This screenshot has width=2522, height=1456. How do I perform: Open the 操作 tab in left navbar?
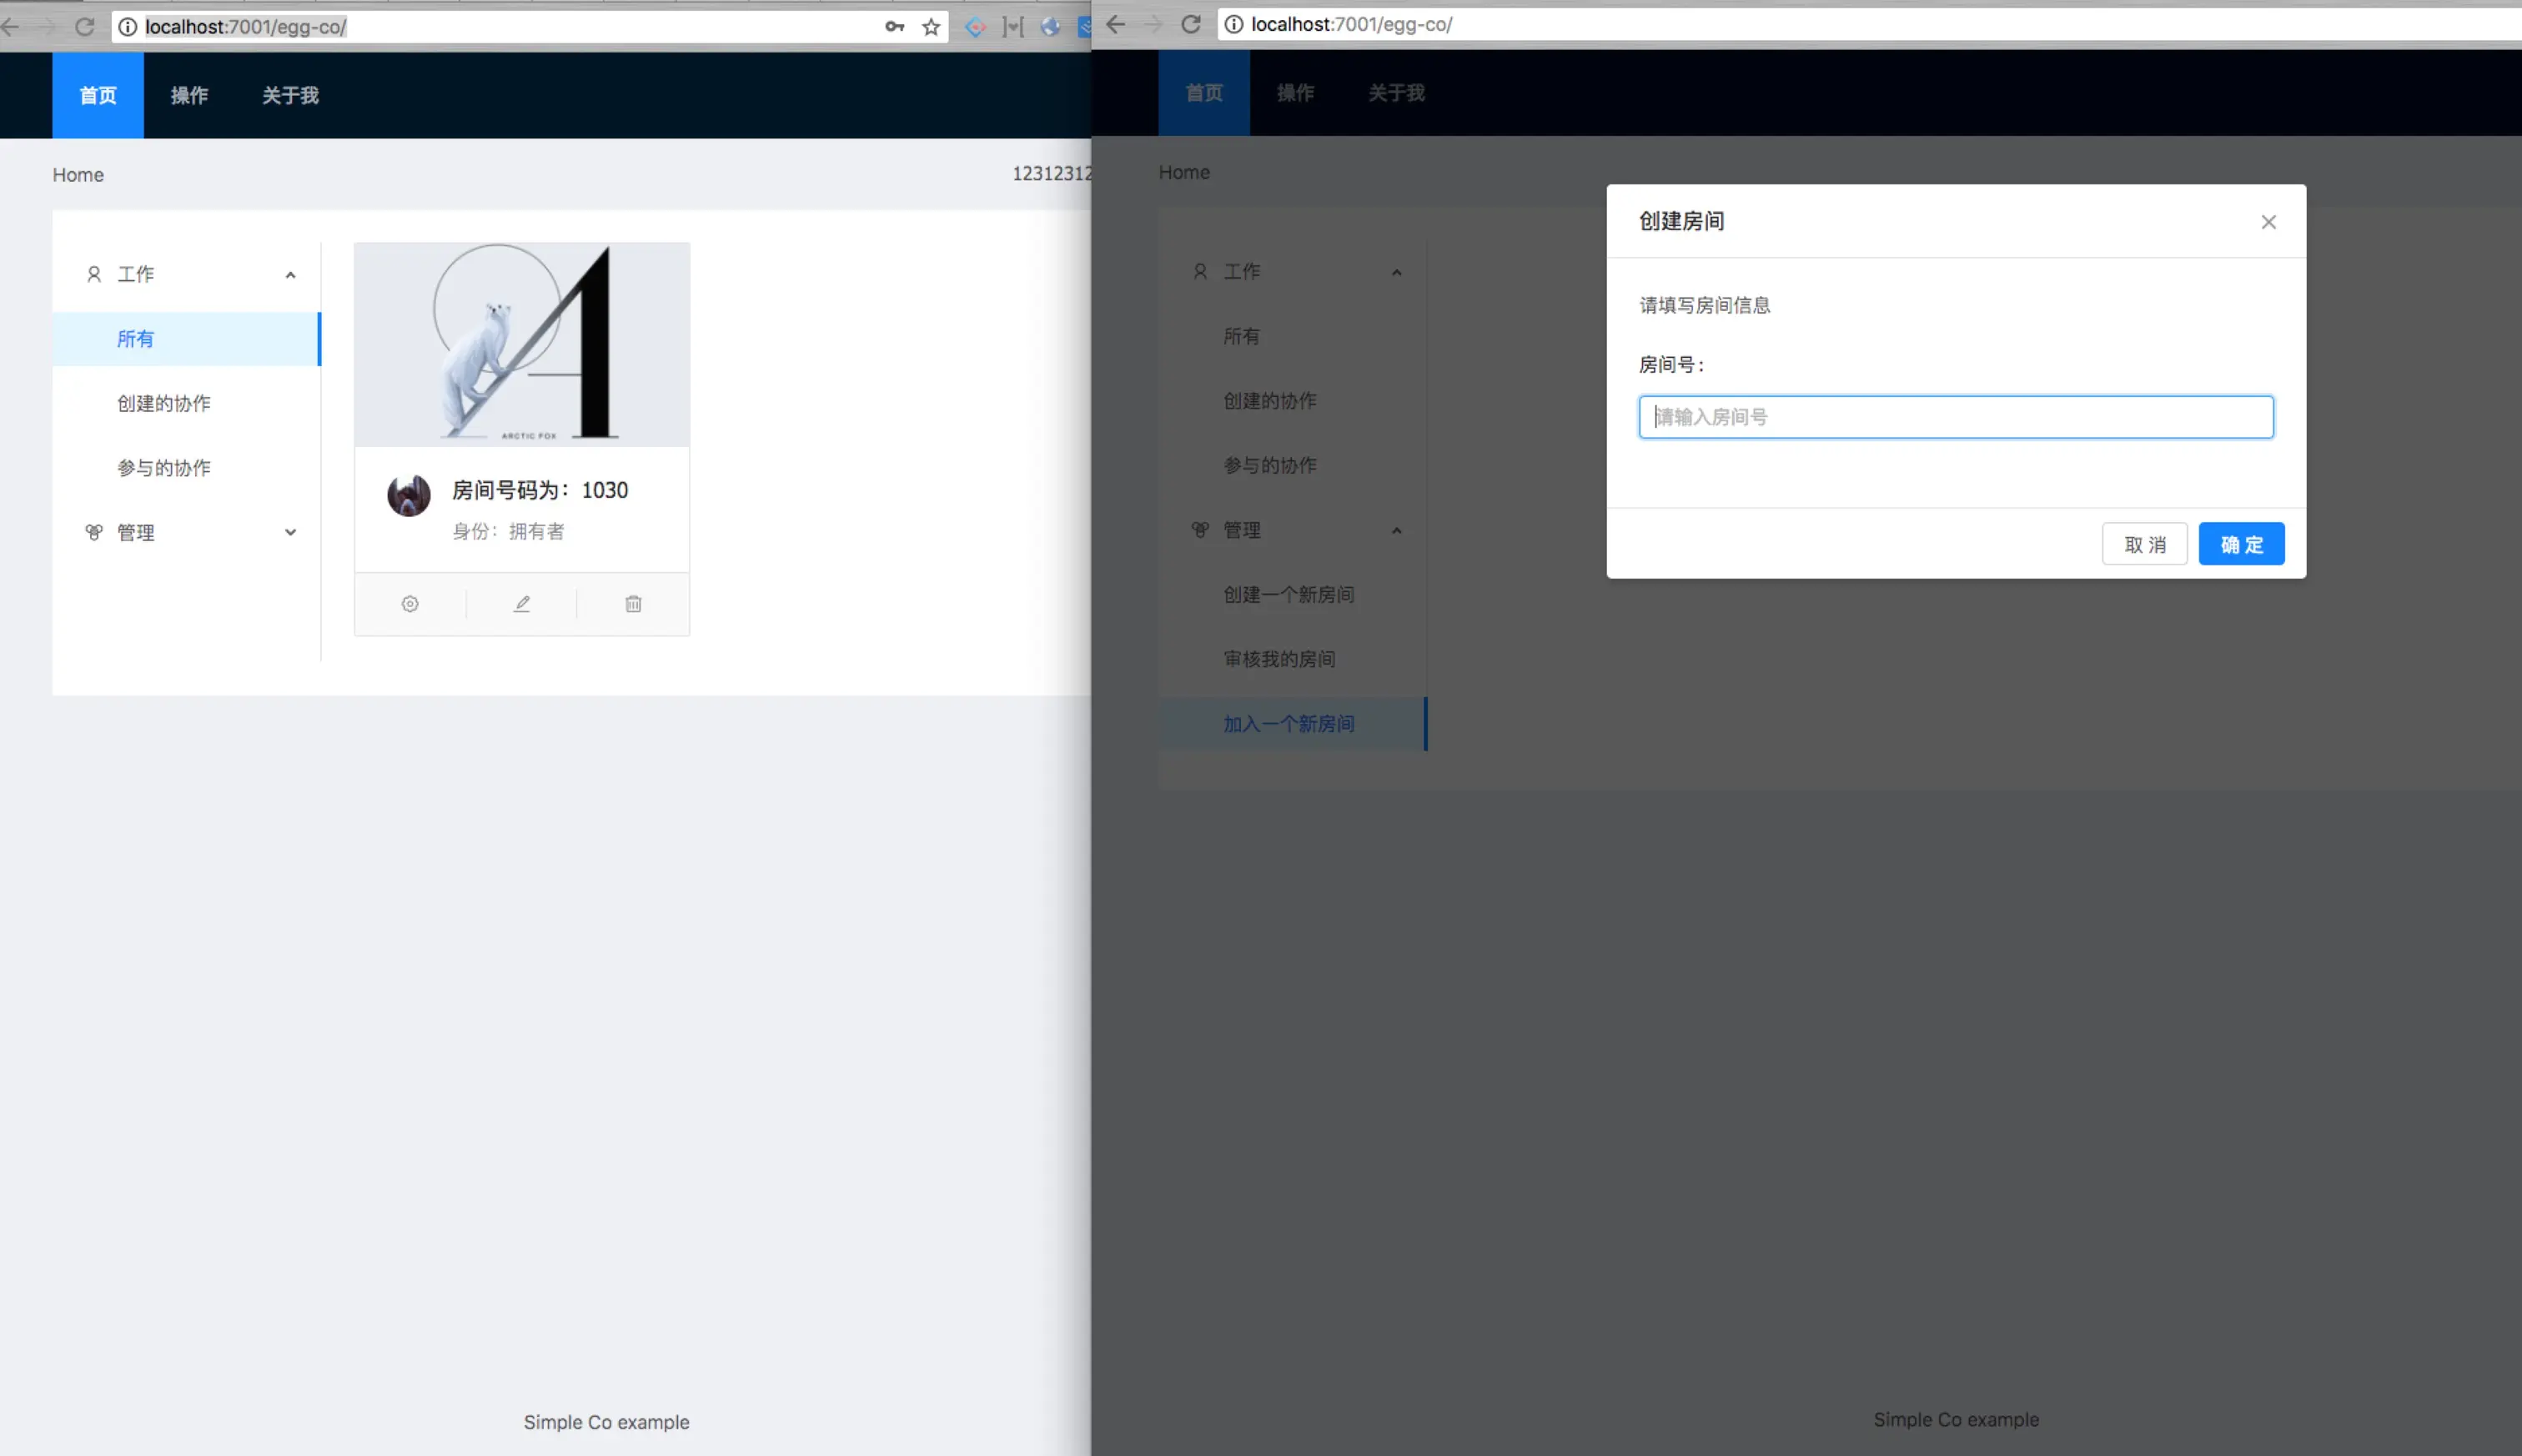pyautogui.click(x=189, y=95)
